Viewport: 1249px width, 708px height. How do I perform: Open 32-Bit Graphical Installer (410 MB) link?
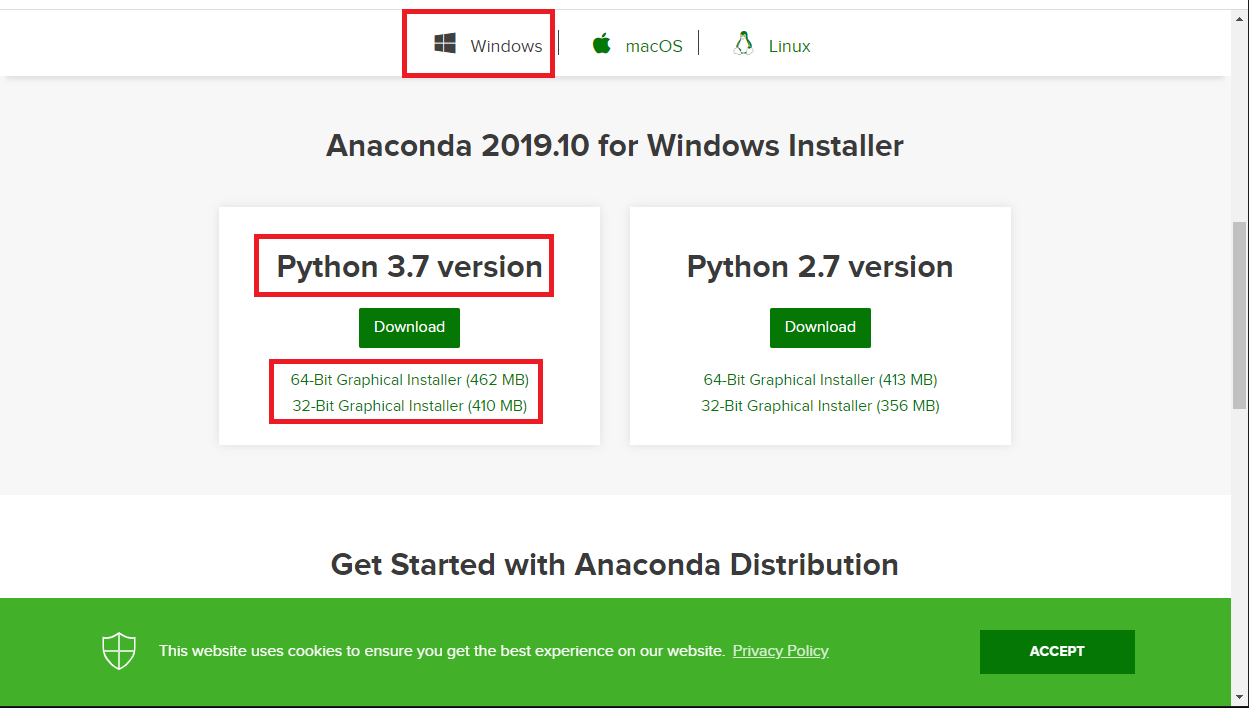pos(409,406)
